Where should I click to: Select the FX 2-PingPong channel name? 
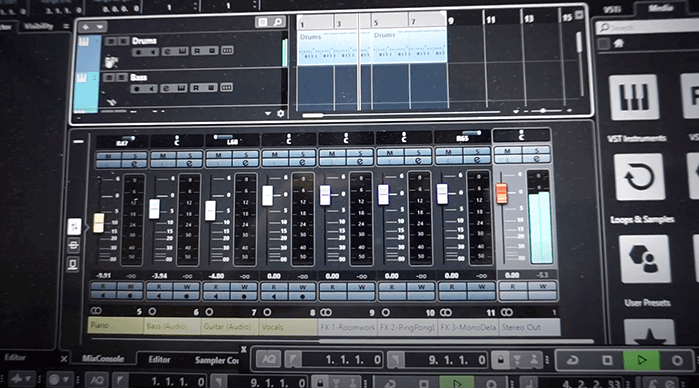[x=407, y=328]
